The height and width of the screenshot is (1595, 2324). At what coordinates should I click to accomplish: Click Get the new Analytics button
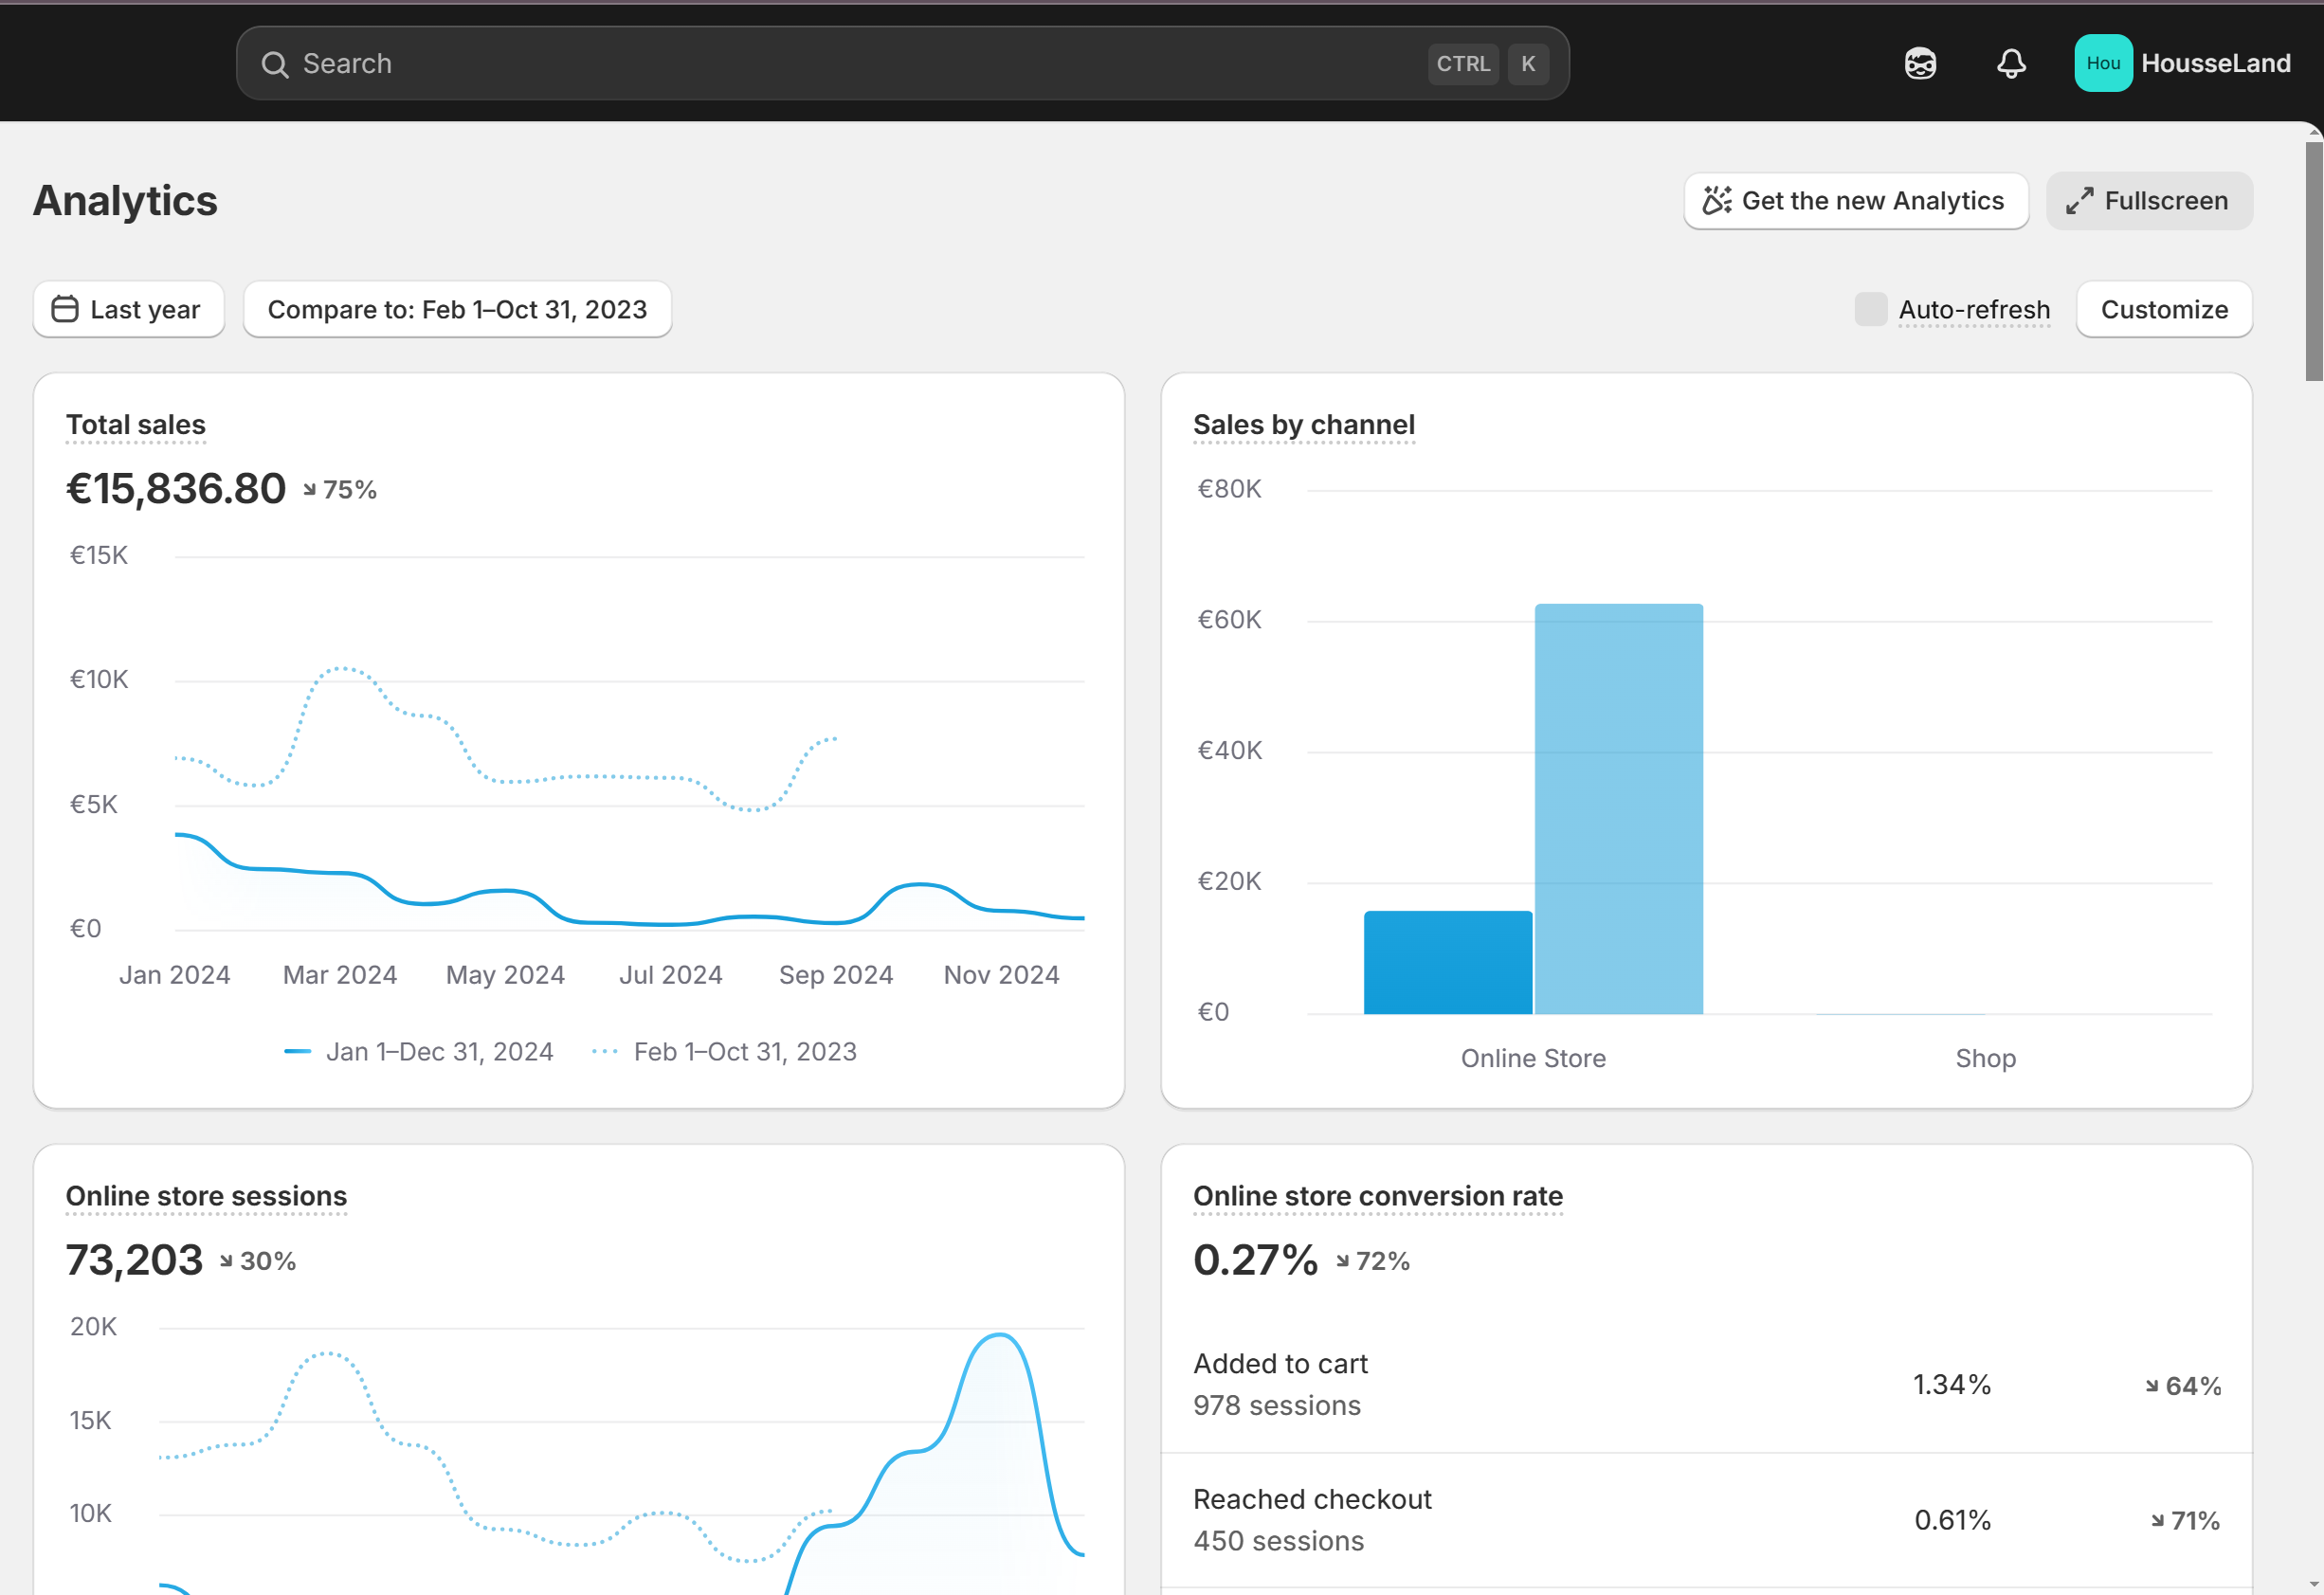(1856, 201)
